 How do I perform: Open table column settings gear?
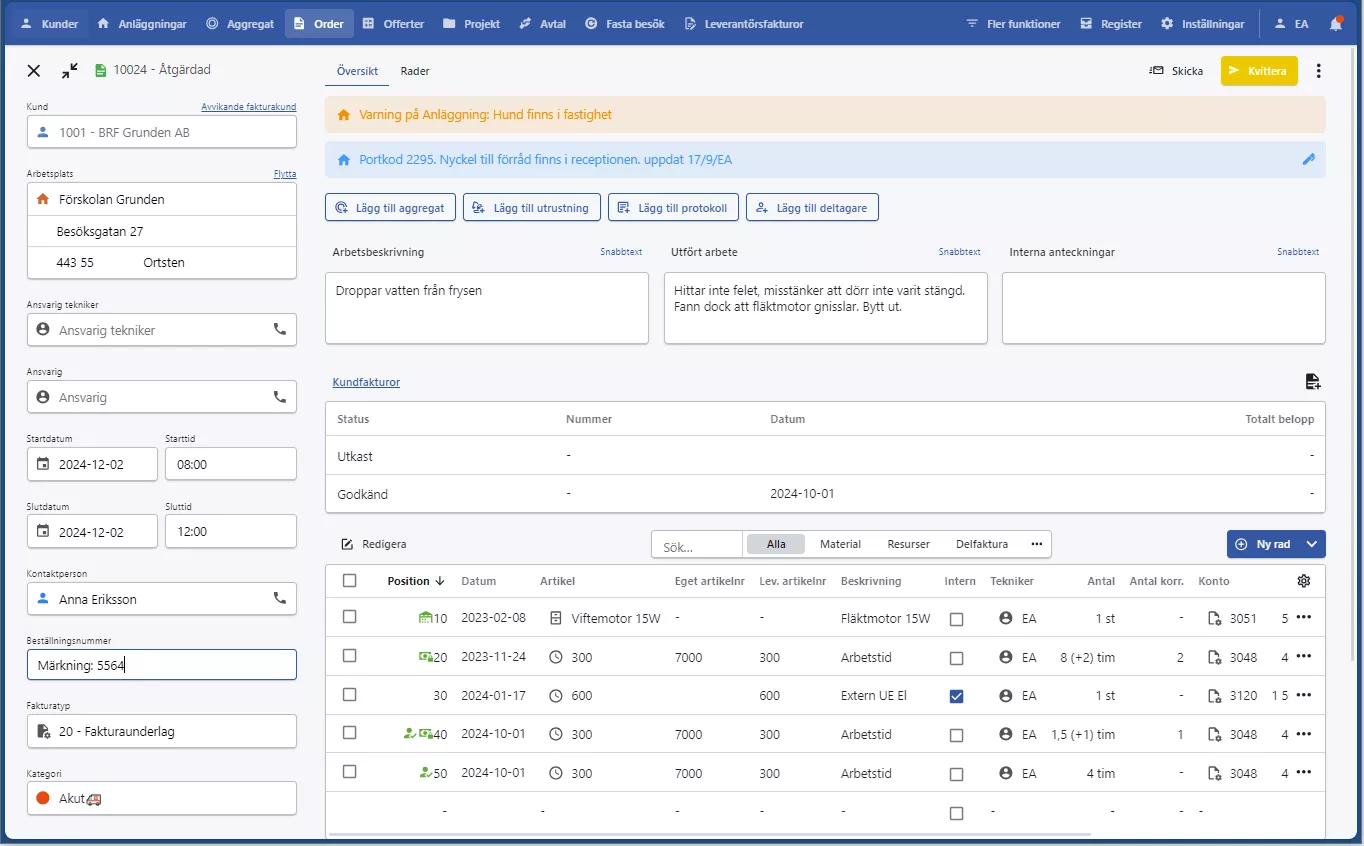click(1303, 581)
